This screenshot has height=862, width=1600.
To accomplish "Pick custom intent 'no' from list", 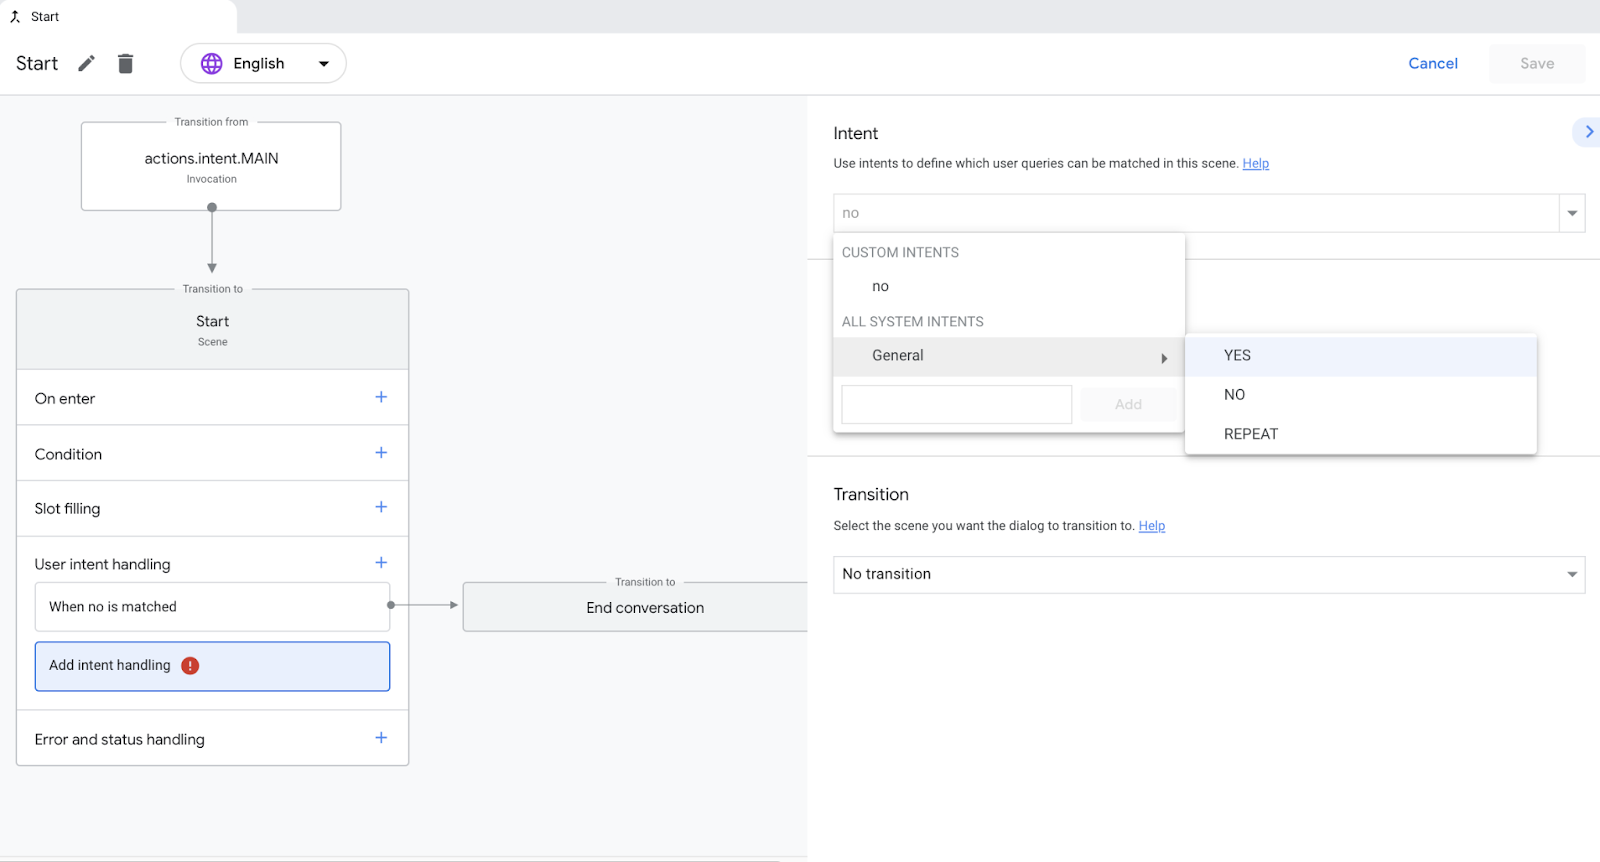I will point(880,287).
